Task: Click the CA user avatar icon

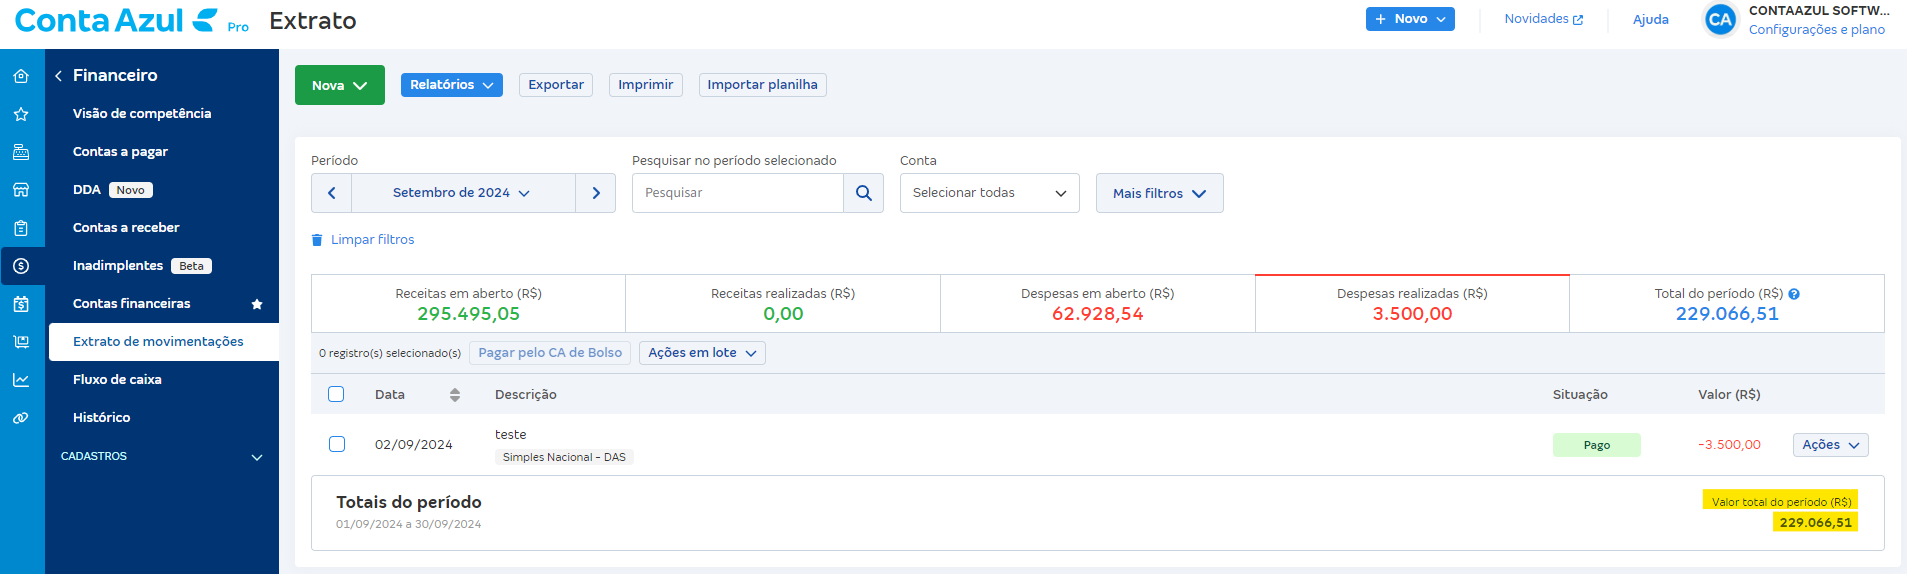Action: [1720, 20]
